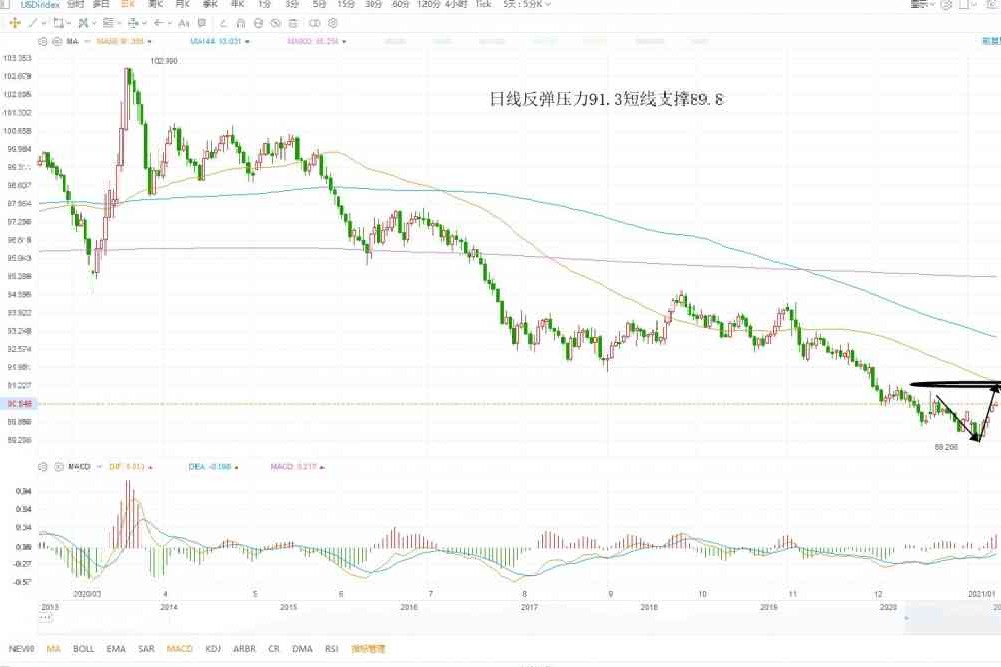Open the MA144 dropdown arrow
The height and width of the screenshot is (667, 1001).
247,42
